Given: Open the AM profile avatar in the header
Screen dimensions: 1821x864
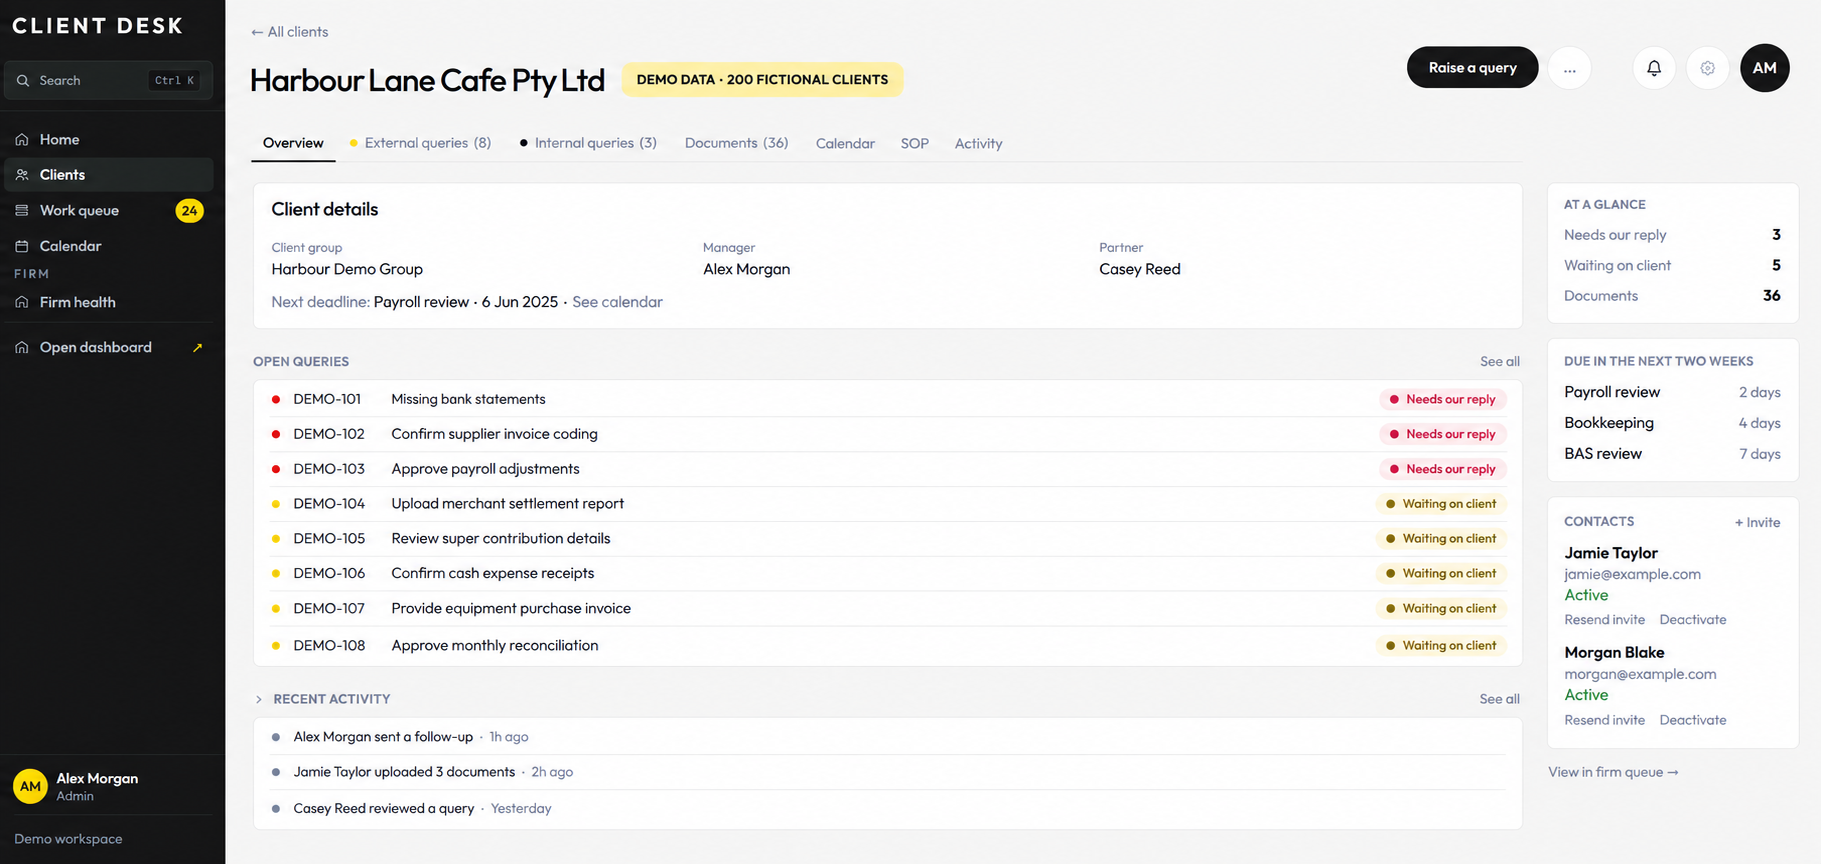Looking at the screenshot, I should [x=1765, y=68].
